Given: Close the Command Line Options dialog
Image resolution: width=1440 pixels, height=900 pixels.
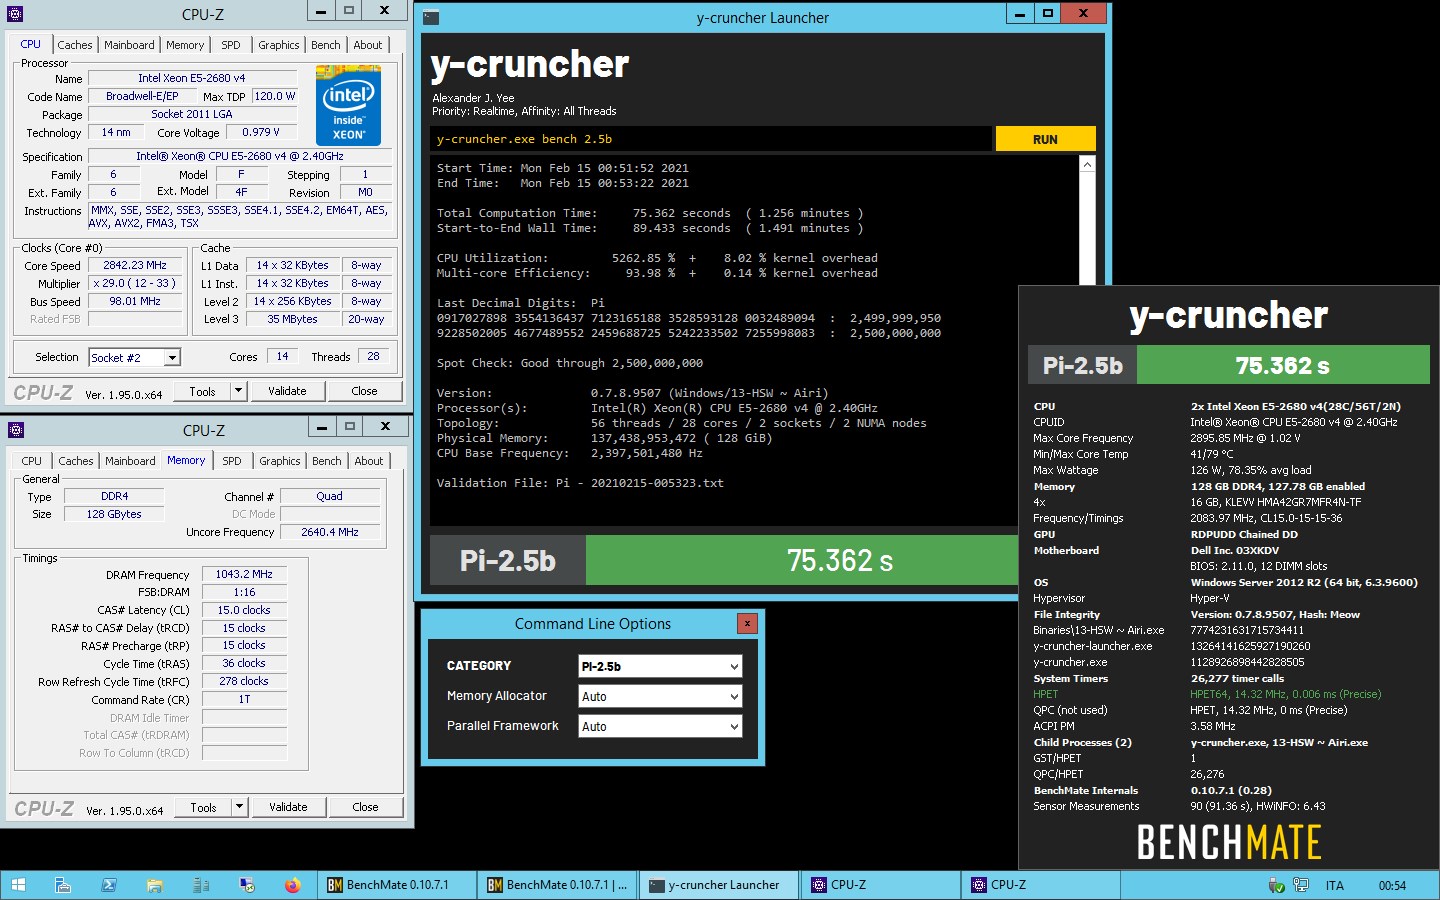Looking at the screenshot, I should [746, 624].
